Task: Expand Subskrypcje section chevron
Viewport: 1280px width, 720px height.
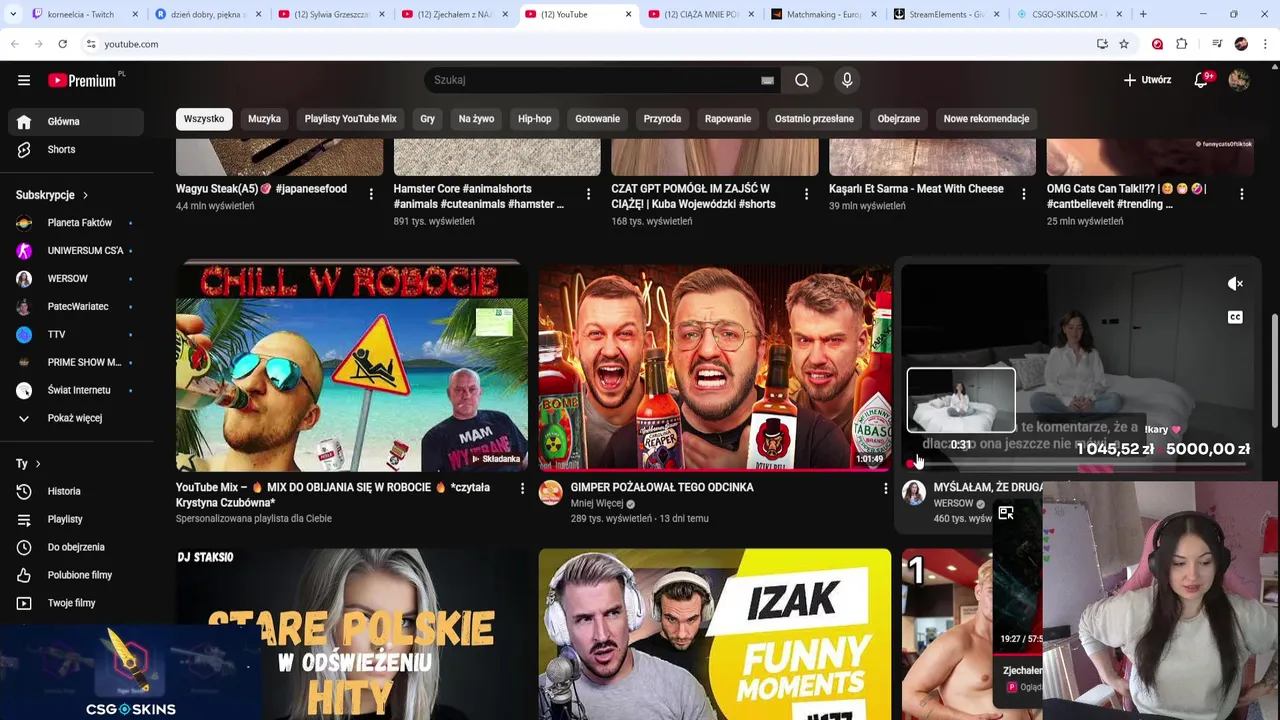Action: click(85, 195)
